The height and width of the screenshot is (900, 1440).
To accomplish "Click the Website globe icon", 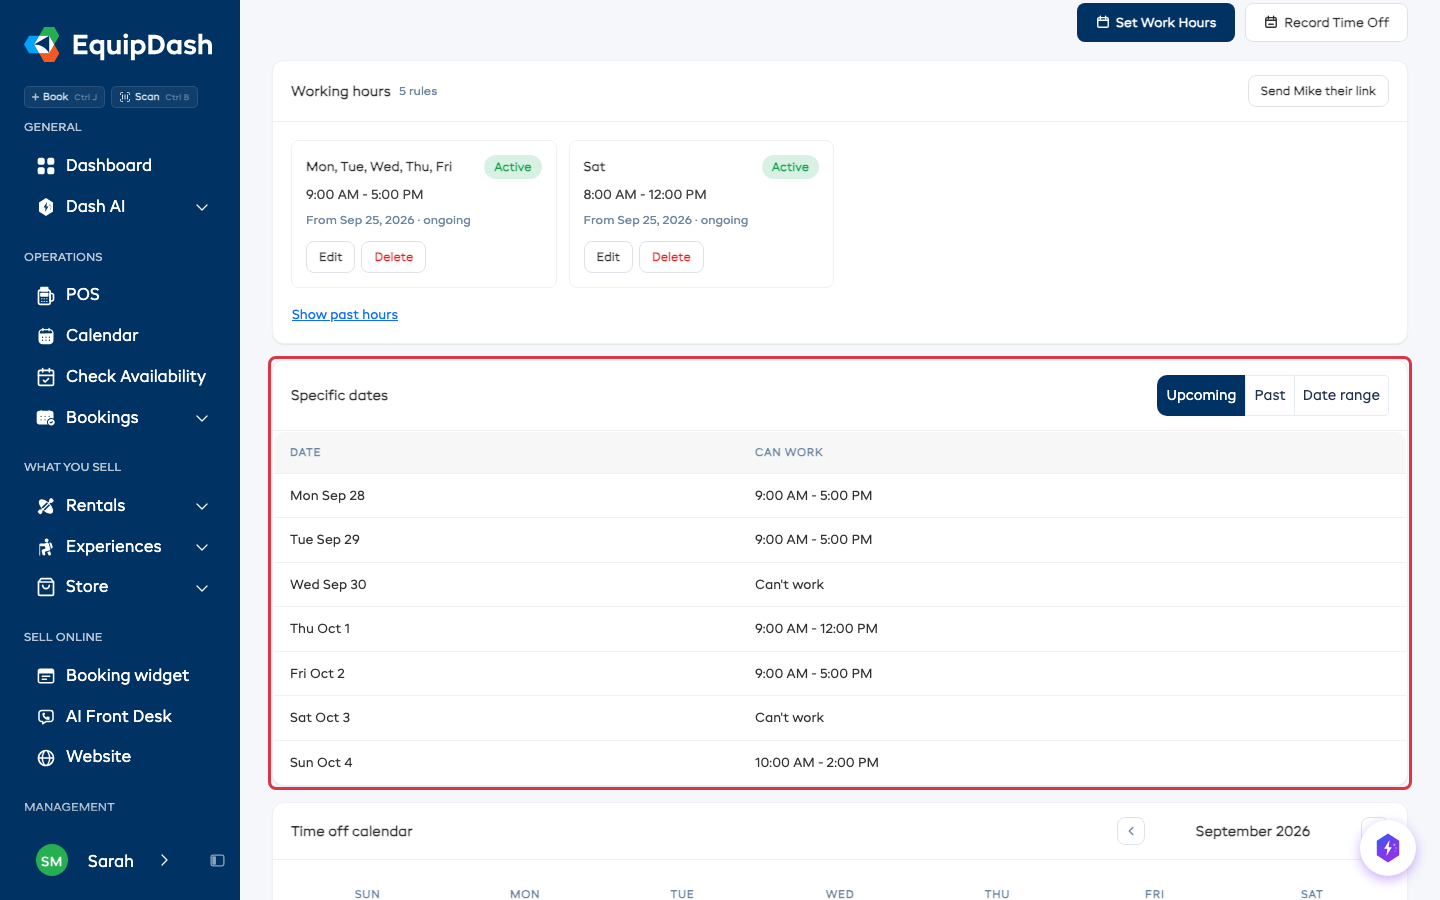I will click(46, 757).
